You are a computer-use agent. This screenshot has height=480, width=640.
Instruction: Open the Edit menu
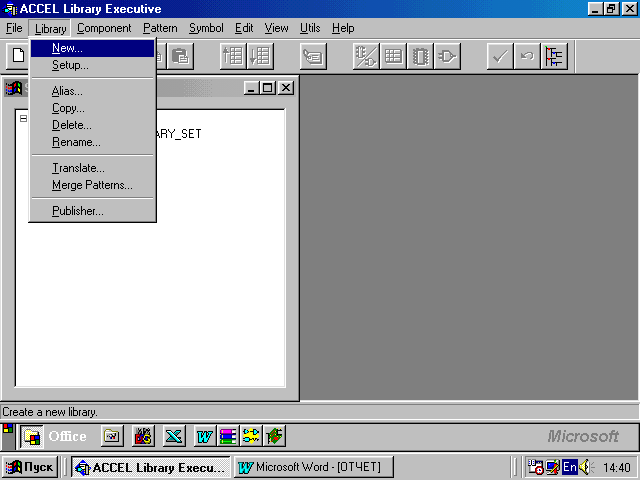tap(244, 28)
